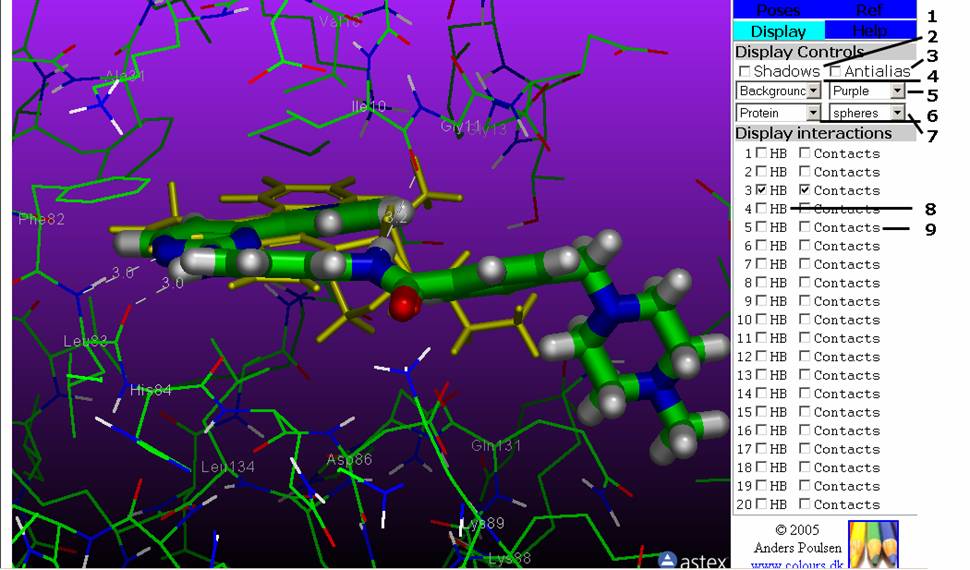This screenshot has height=570, width=970.
Task: Check HB box for pose 4
Action: [762, 208]
